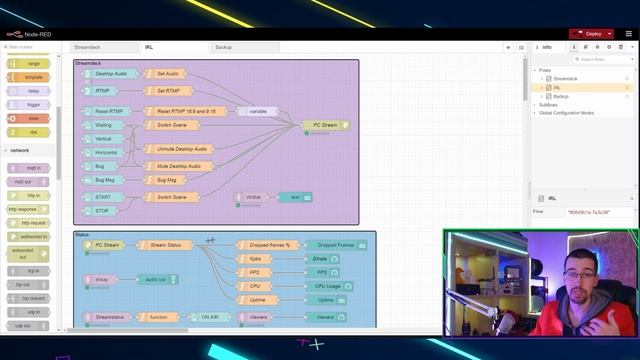Screen dimensions: 640x360
Task: Toggle the Backup flow enable icon in outliner
Action: 627,96
